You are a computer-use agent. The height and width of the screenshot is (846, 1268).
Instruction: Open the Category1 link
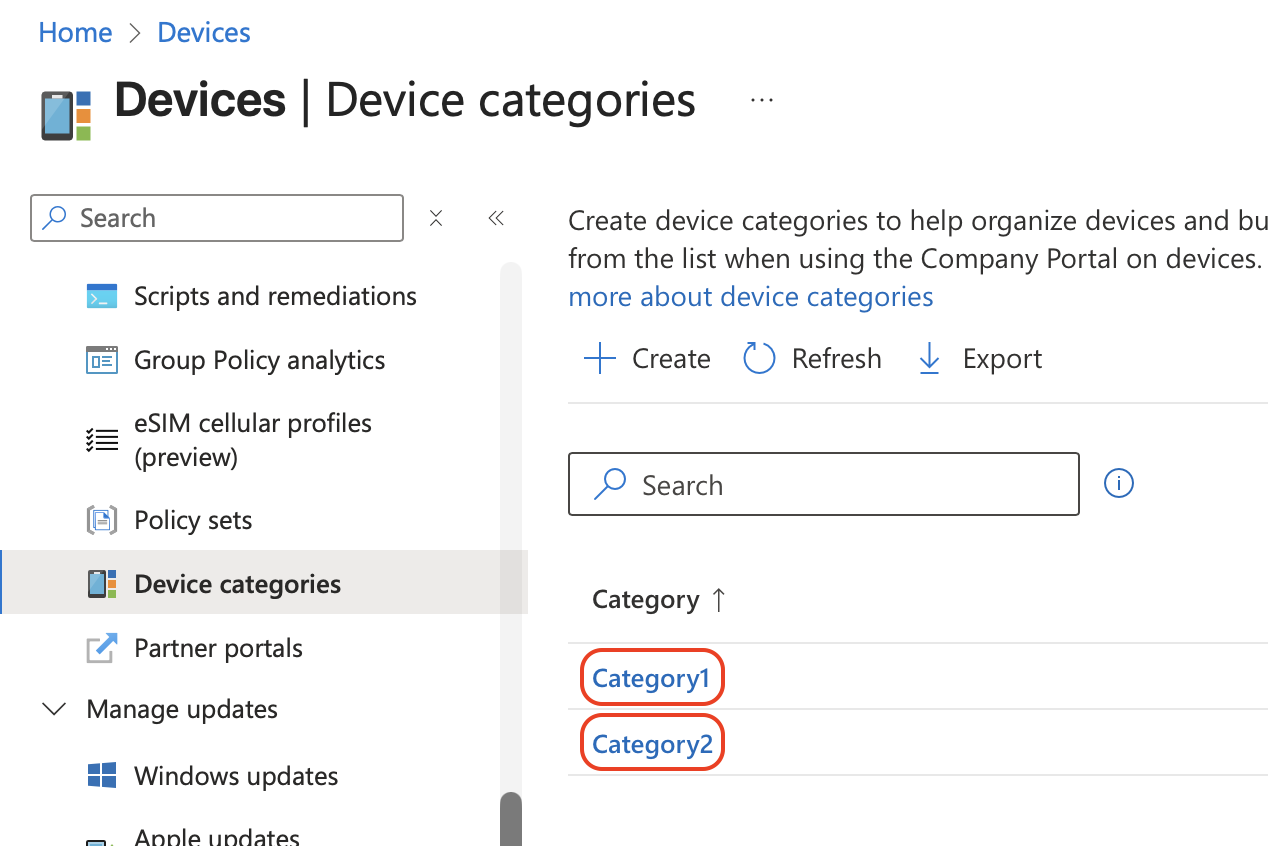651,679
